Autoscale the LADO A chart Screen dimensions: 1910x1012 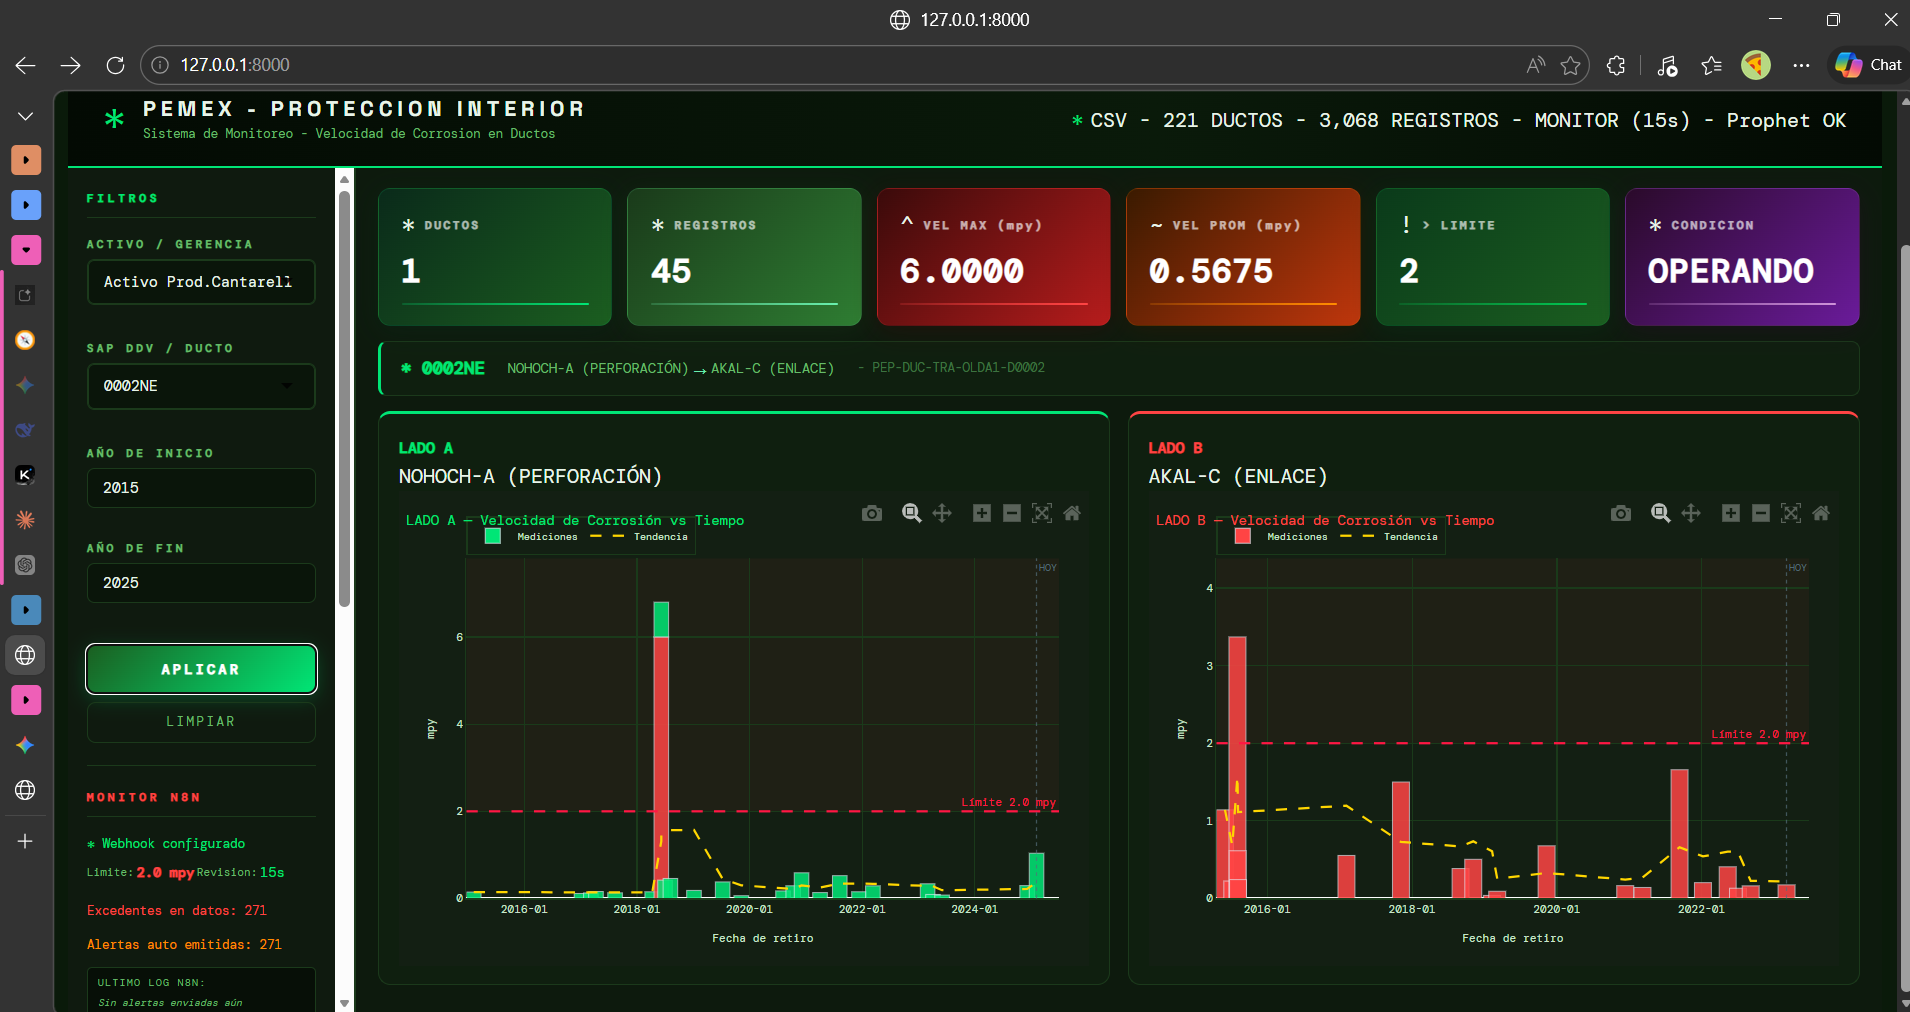coord(1042,513)
